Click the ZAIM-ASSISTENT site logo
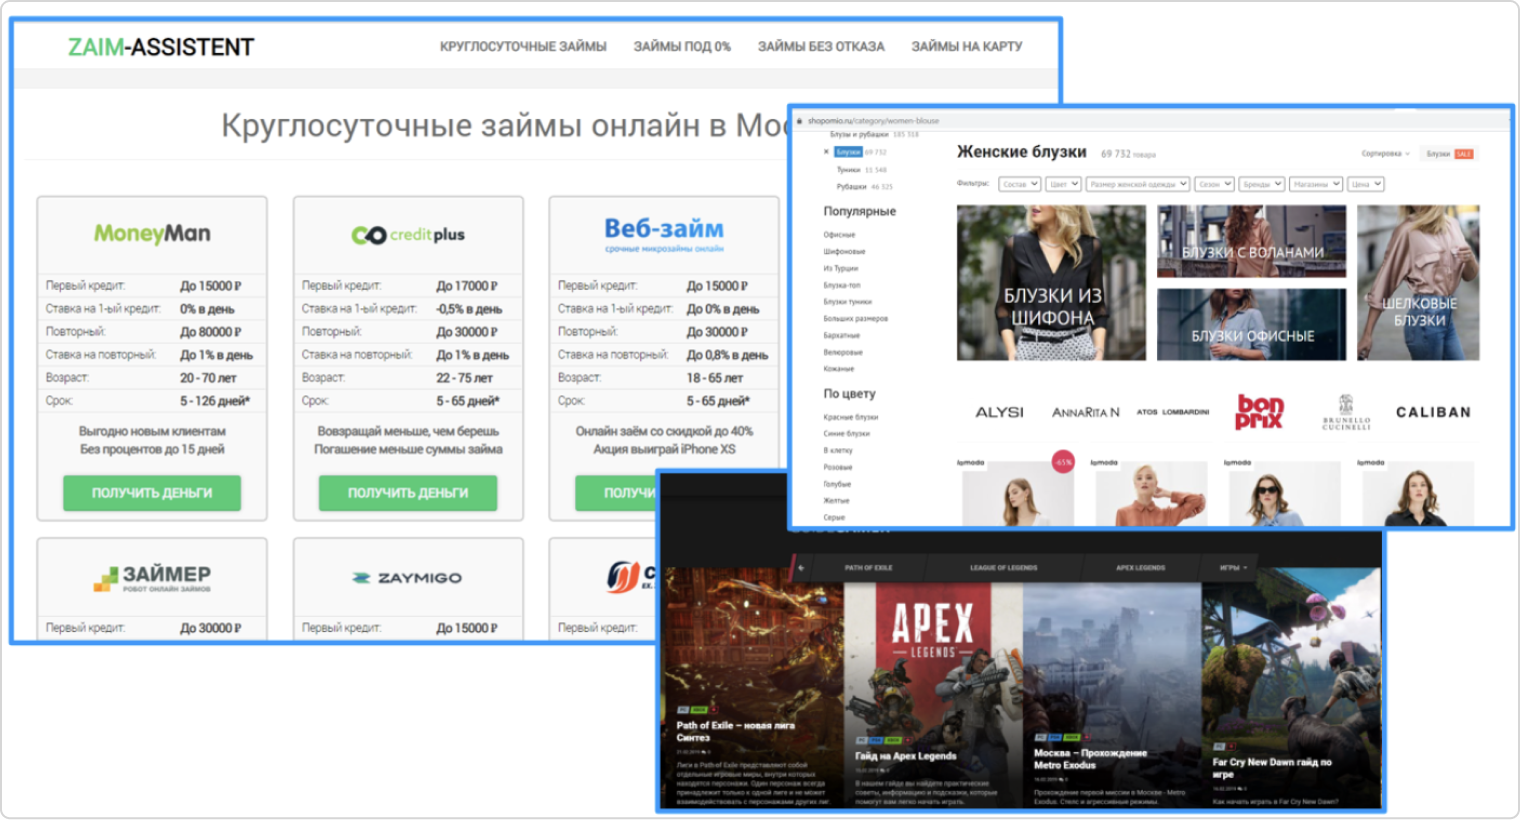Image resolution: width=1520 pixels, height=820 pixels. [x=161, y=47]
